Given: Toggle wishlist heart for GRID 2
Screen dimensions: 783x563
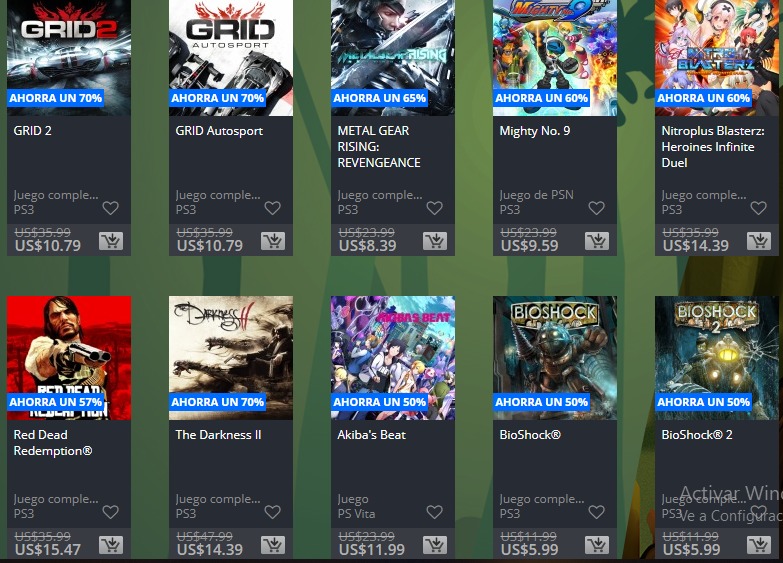Looking at the screenshot, I should (x=110, y=208).
